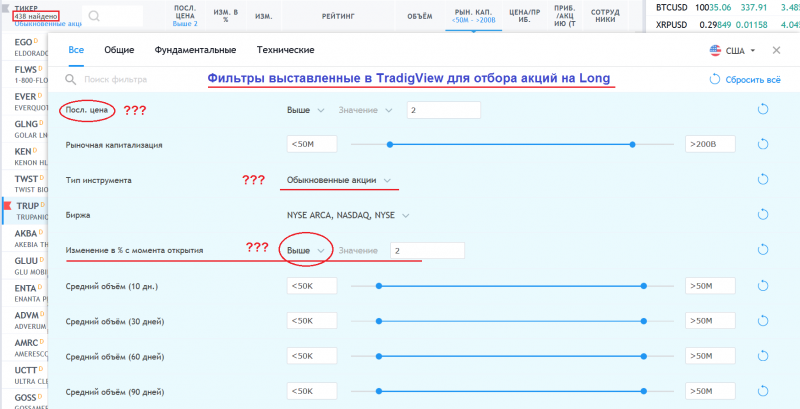The width and height of the screenshot is (800, 409).
Task: Click Сбросить всё to reset all filters
Action: [745, 80]
